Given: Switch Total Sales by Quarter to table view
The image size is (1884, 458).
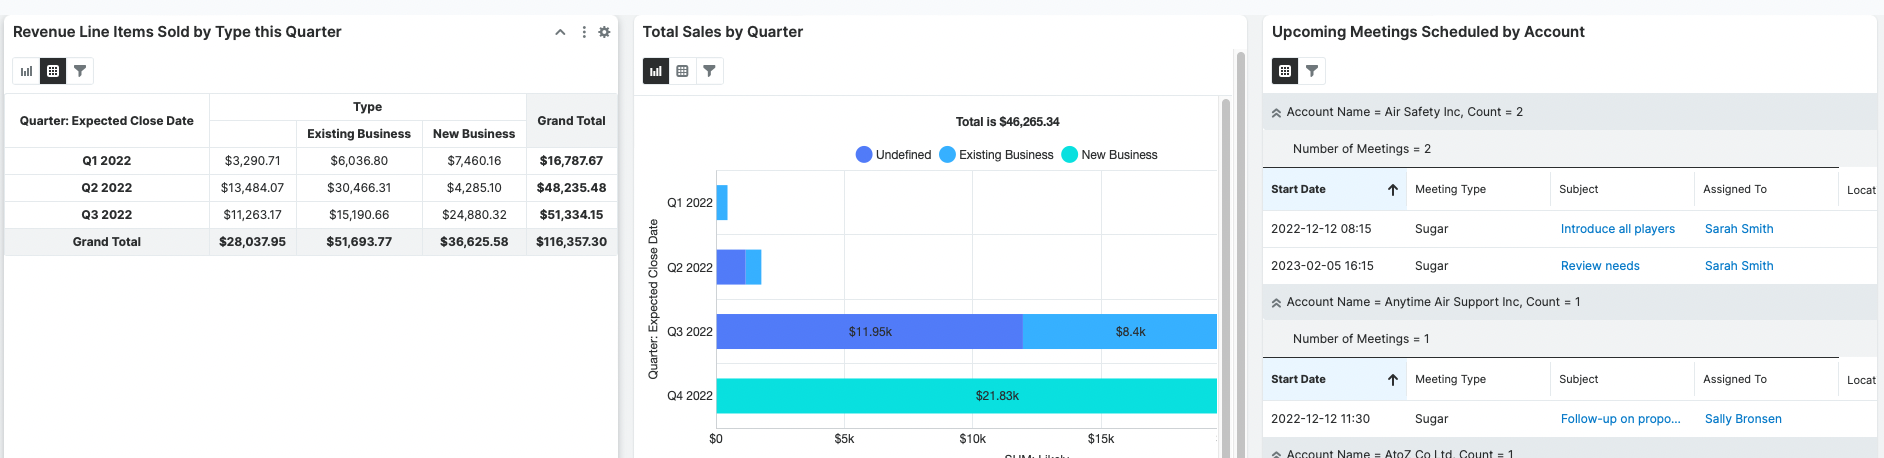Looking at the screenshot, I should click(683, 71).
